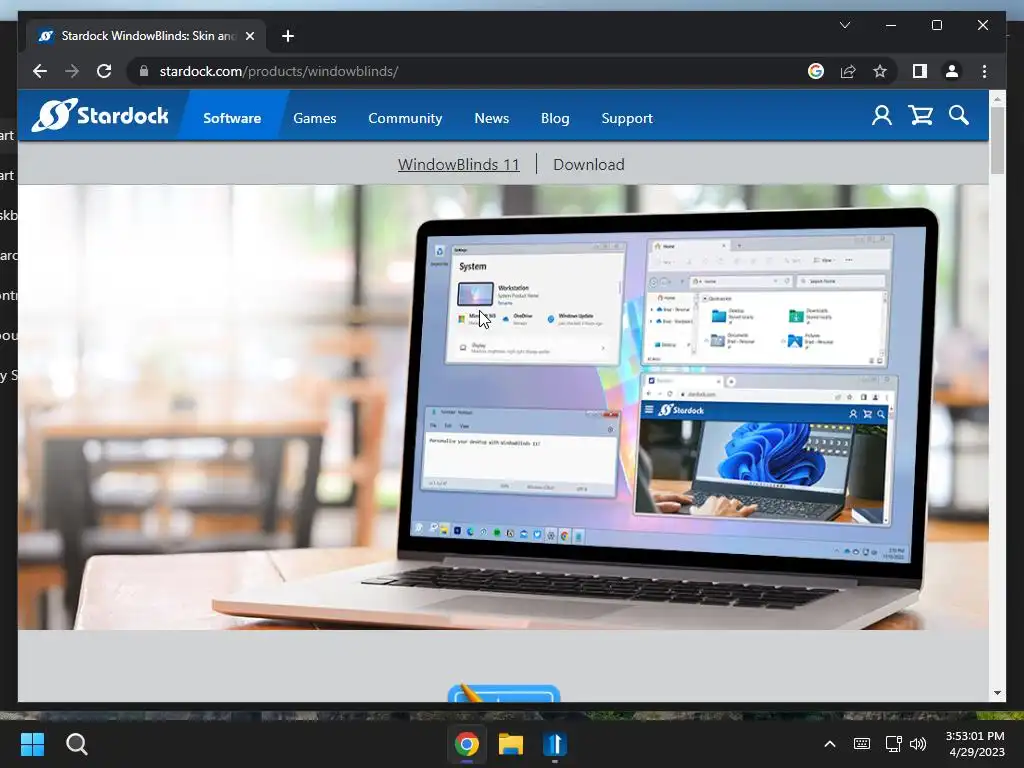Viewport: 1024px width, 768px height.
Task: Open the Games navigation item
Action: coord(315,118)
